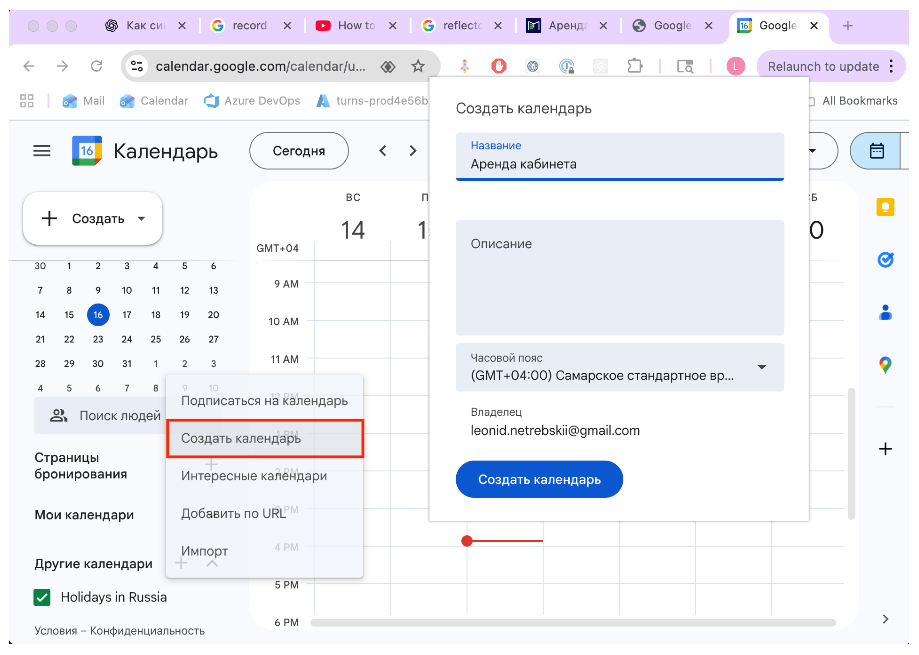Open the Chrome extensions puzzle icon
919x655 pixels.
coord(635,64)
